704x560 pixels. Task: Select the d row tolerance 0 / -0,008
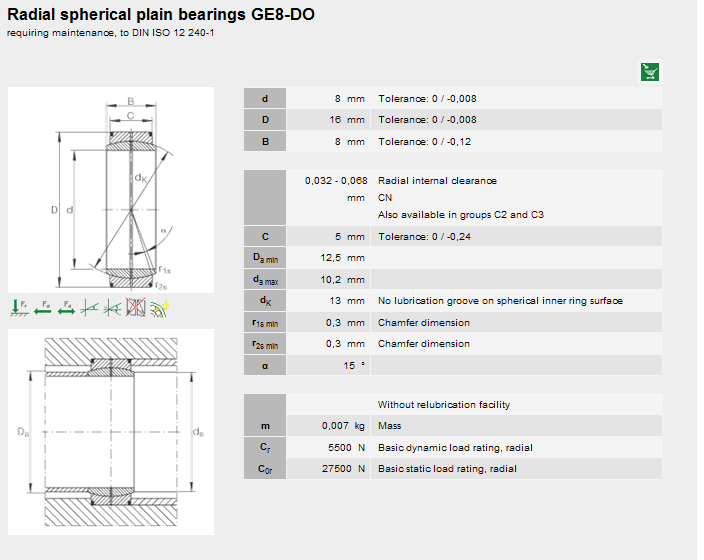tap(427, 98)
